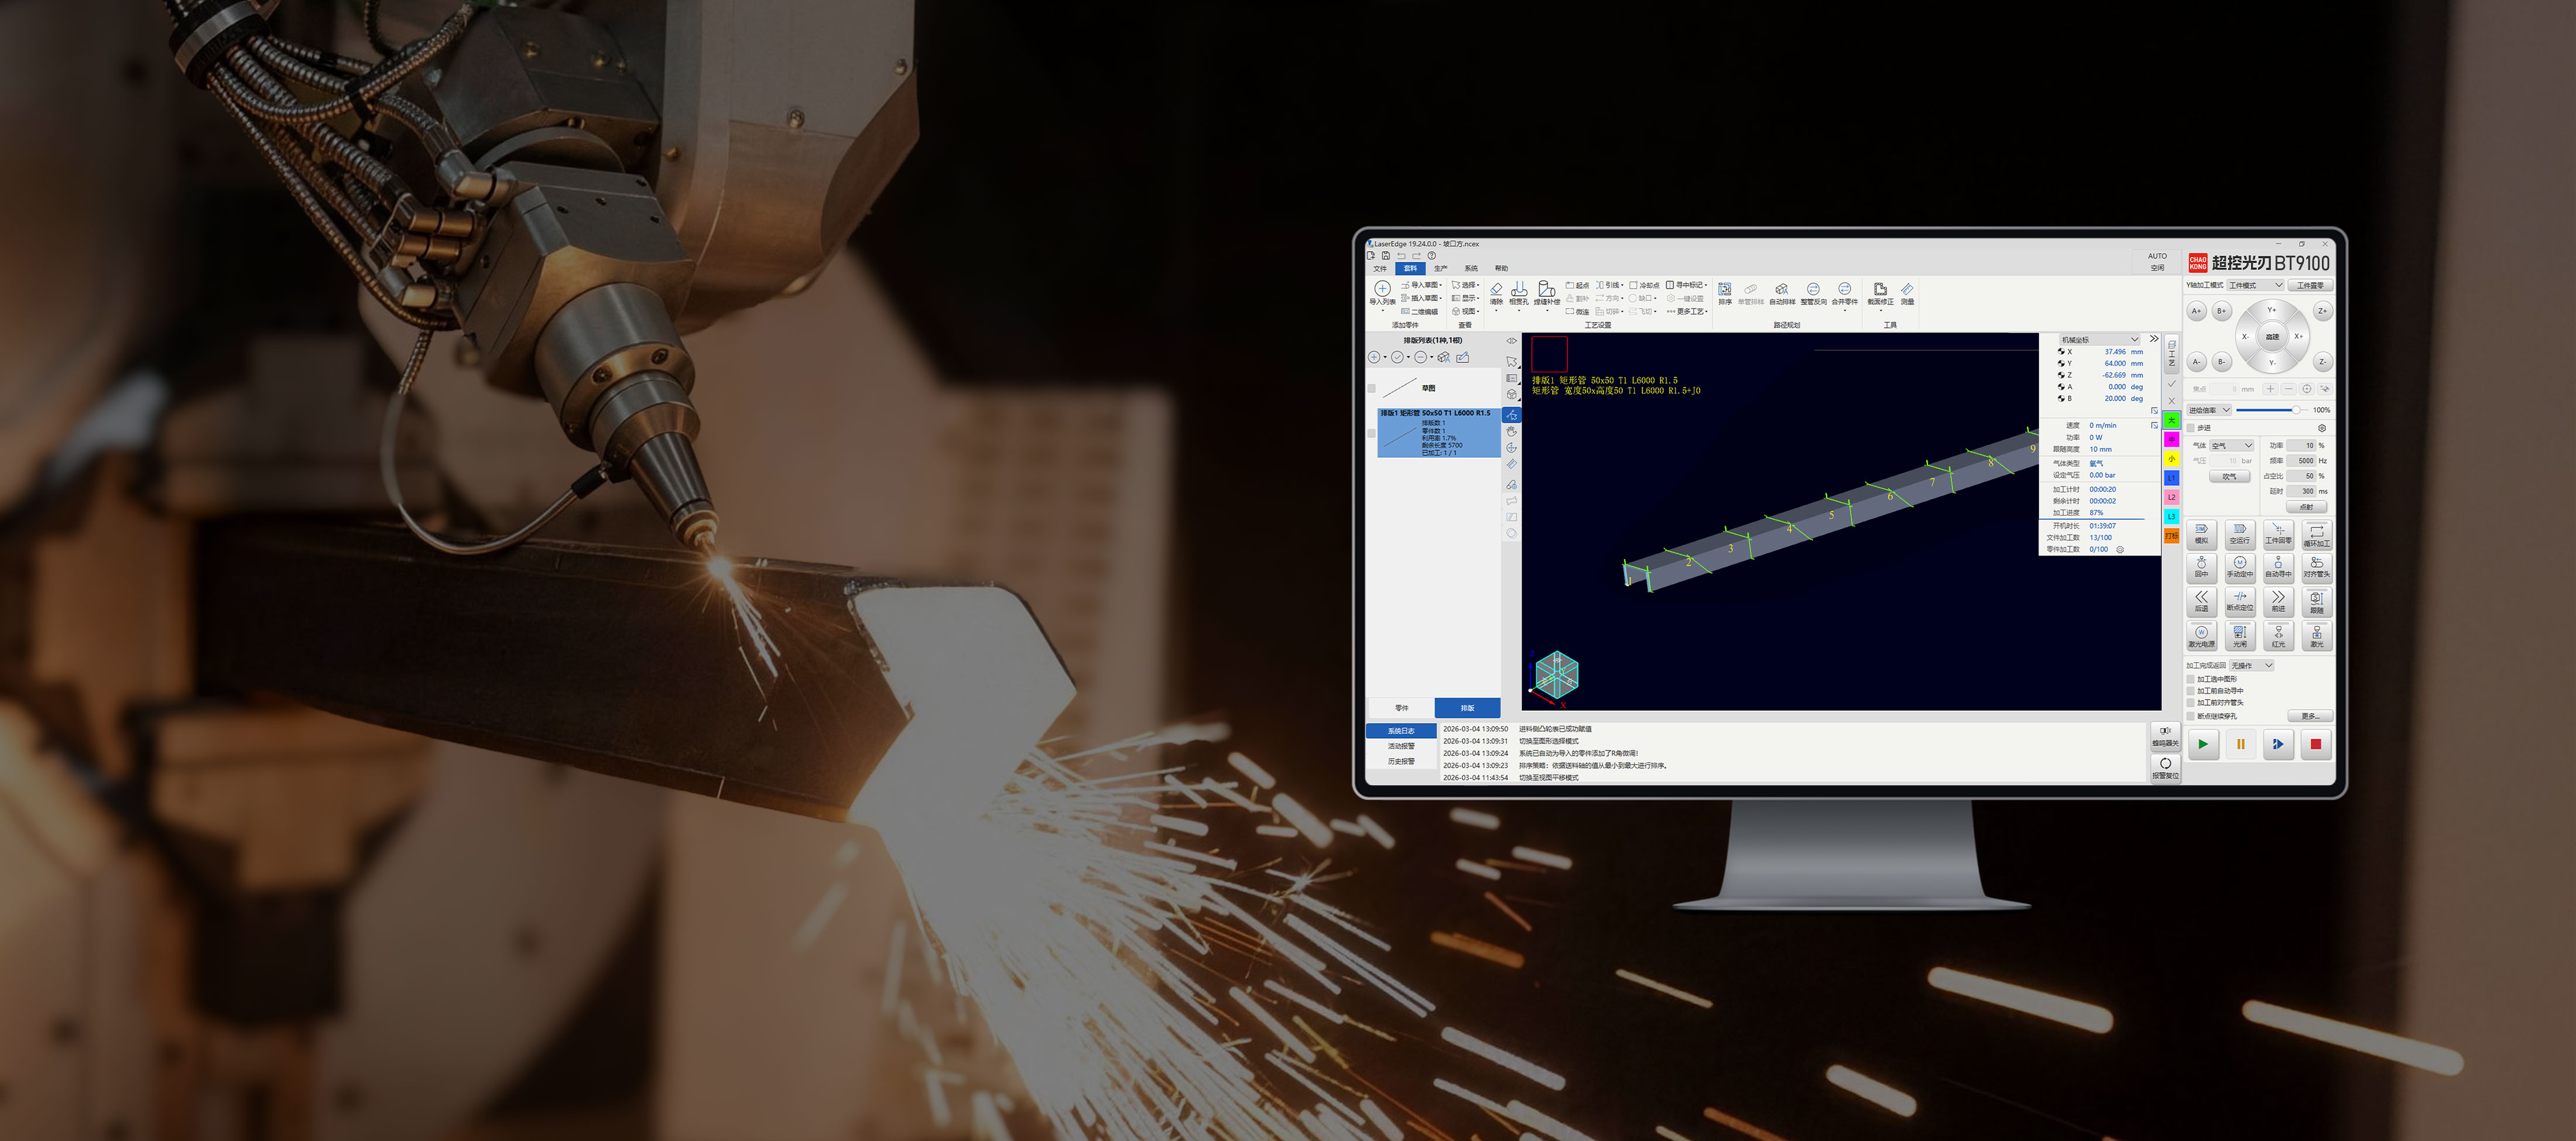The height and width of the screenshot is (1141, 2576).
Task: Switch to the 生产 ribbon tab
Action: 1440,269
